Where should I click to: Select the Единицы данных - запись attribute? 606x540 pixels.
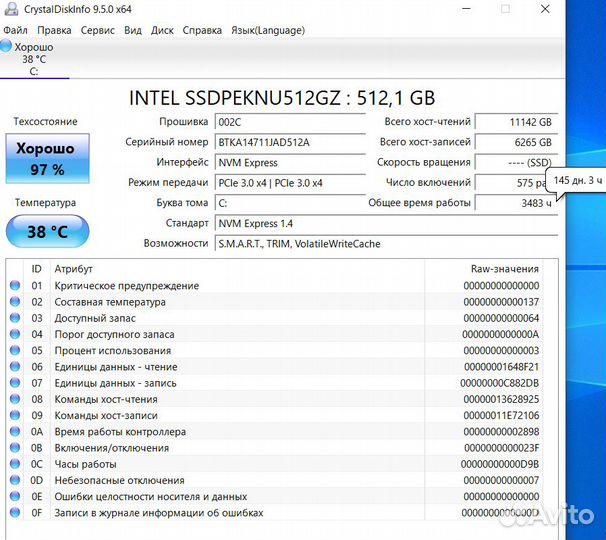pyautogui.click(x=116, y=383)
